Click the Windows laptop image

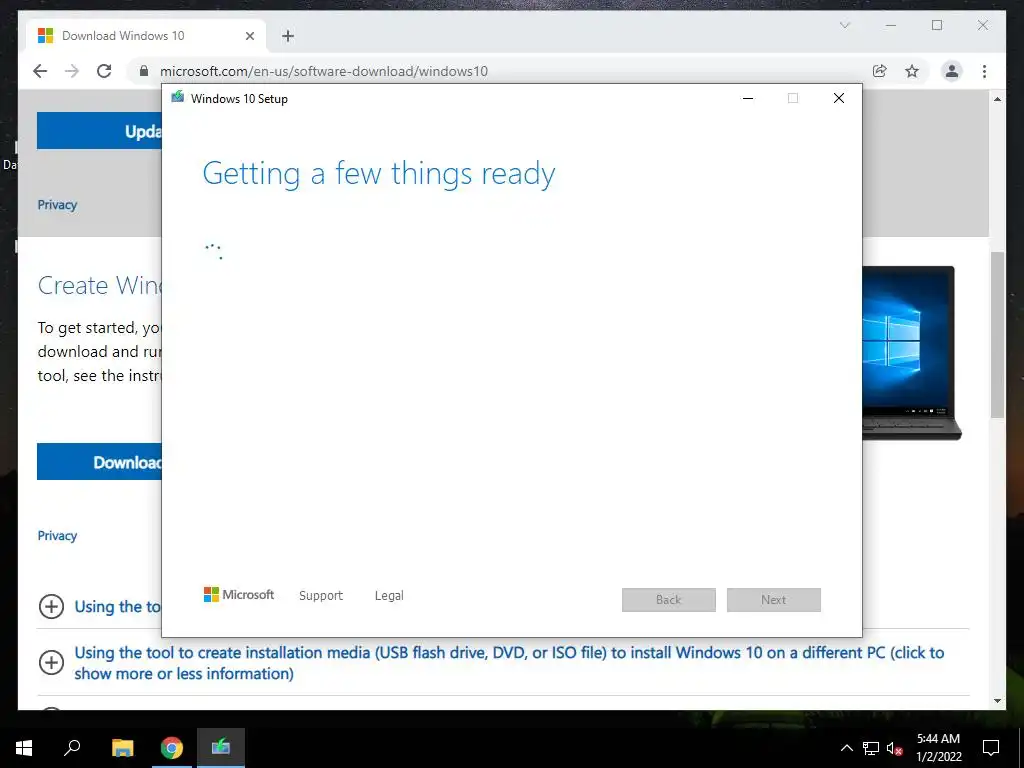pyautogui.click(x=912, y=353)
